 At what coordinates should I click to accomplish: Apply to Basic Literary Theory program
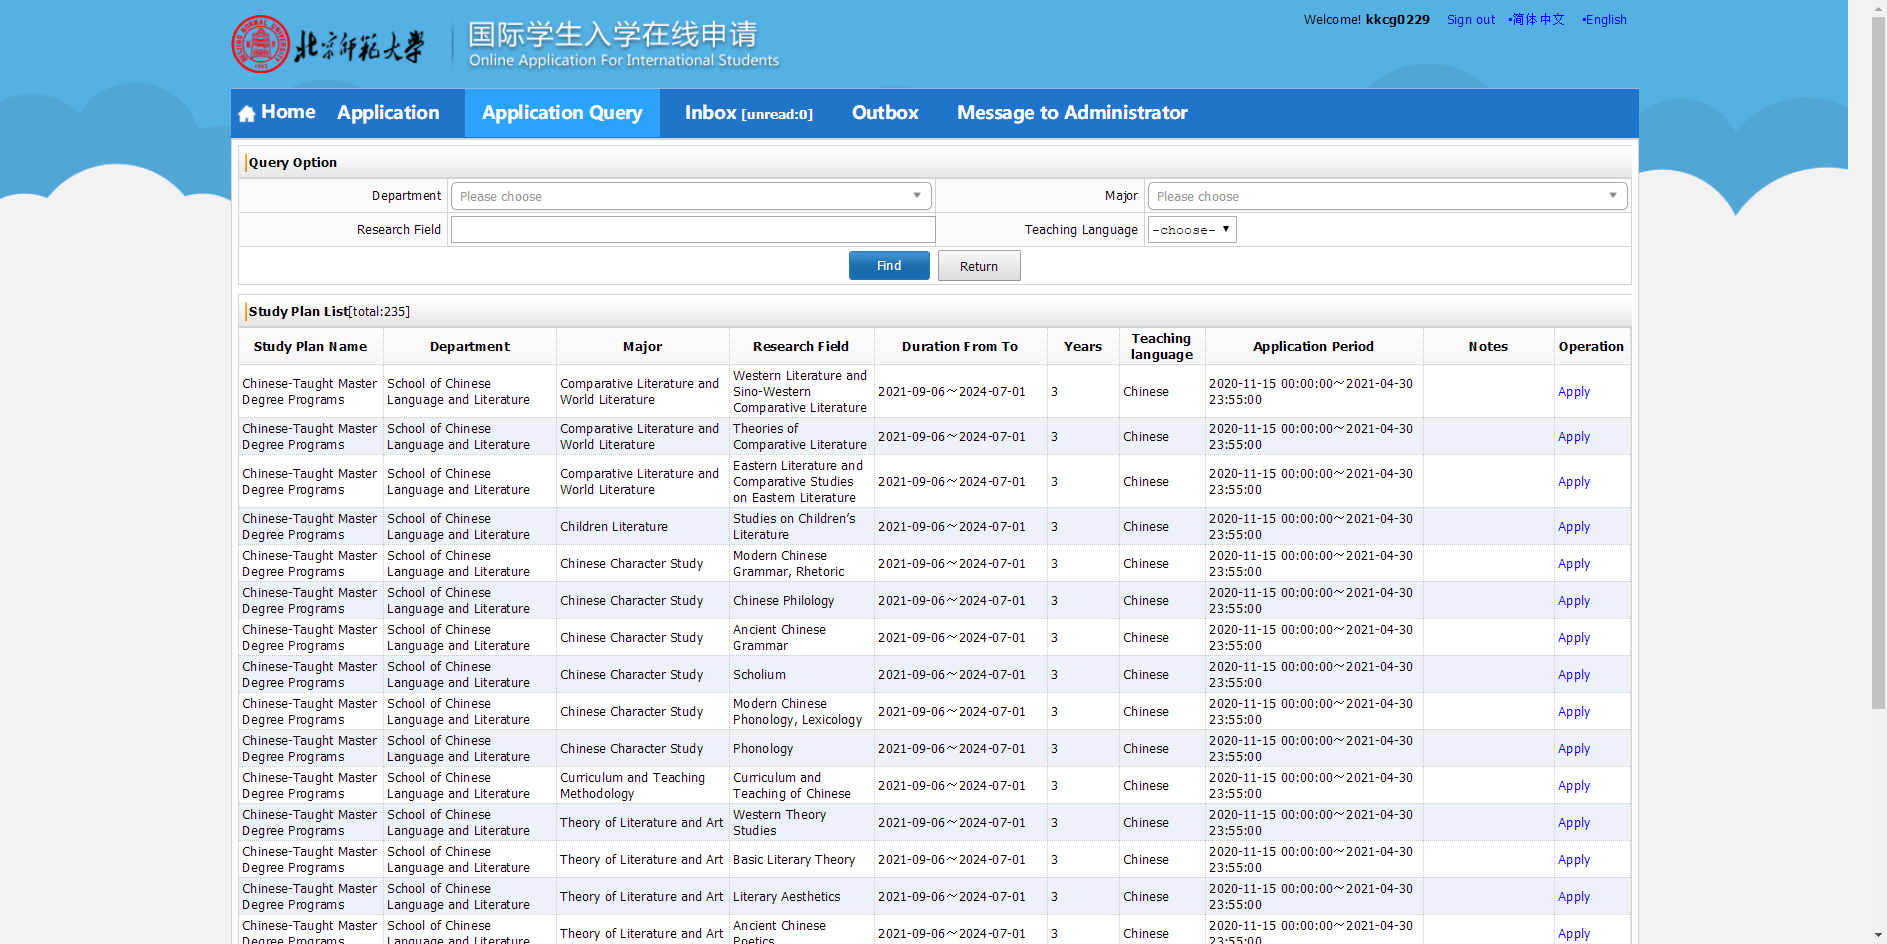pyautogui.click(x=1573, y=860)
